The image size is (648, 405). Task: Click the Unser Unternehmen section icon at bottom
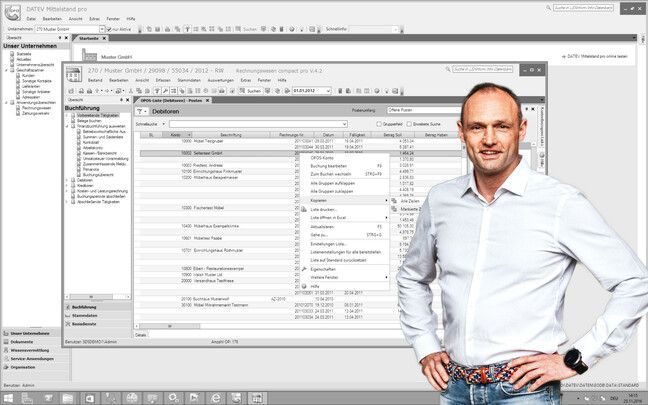pyautogui.click(x=6, y=333)
